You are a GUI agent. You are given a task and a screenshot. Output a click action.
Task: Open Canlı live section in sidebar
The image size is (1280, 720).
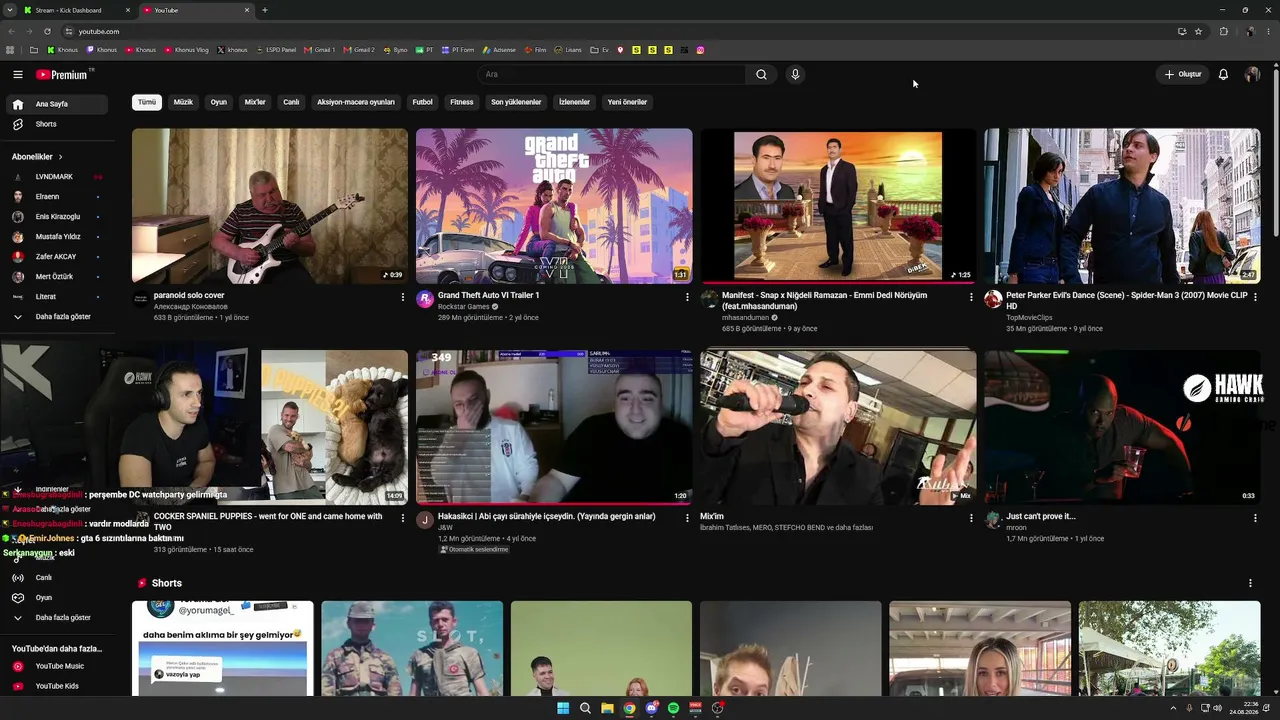tap(58, 578)
